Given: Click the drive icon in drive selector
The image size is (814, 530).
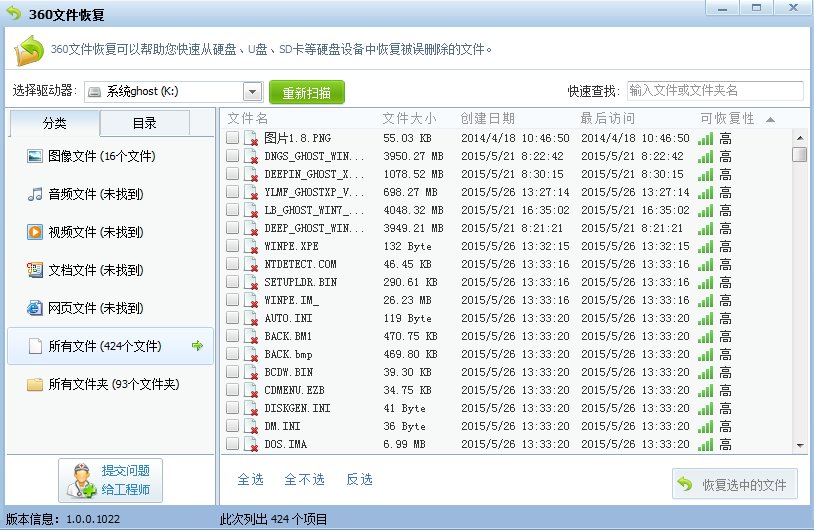Looking at the screenshot, I should click(x=94, y=92).
